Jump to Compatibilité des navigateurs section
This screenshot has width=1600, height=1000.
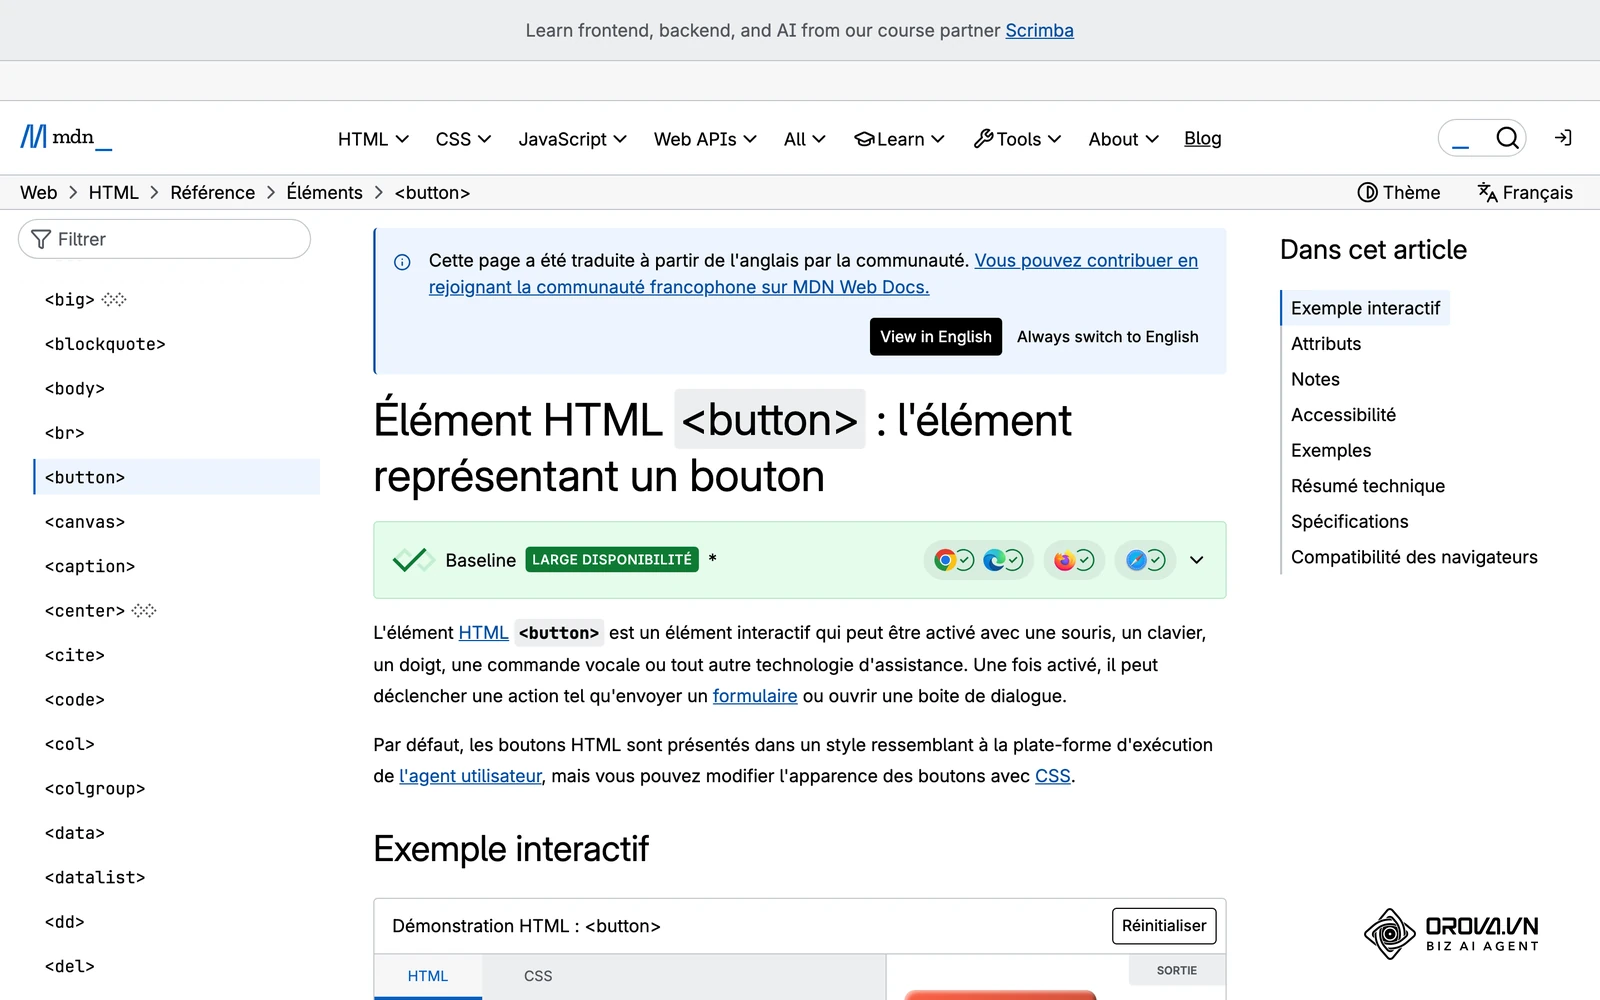click(x=1414, y=557)
